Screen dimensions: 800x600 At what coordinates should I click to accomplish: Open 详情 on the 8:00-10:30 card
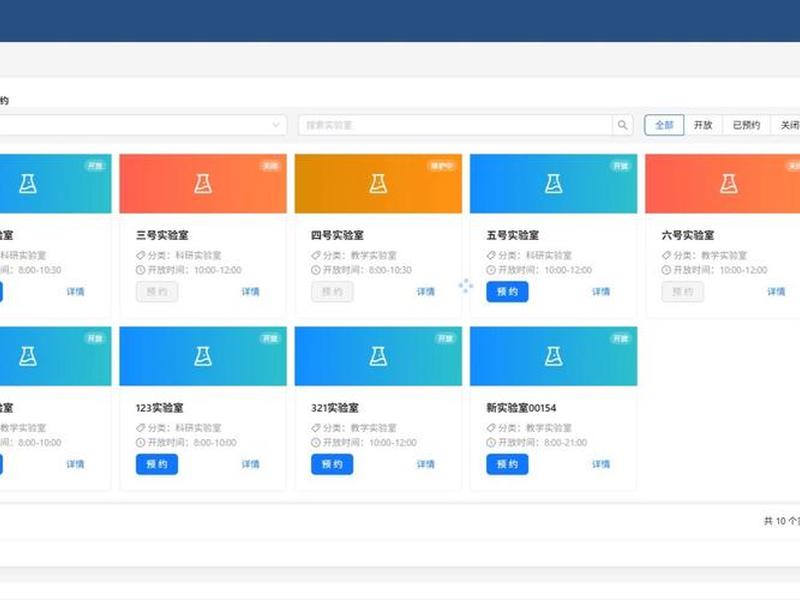(x=75, y=292)
